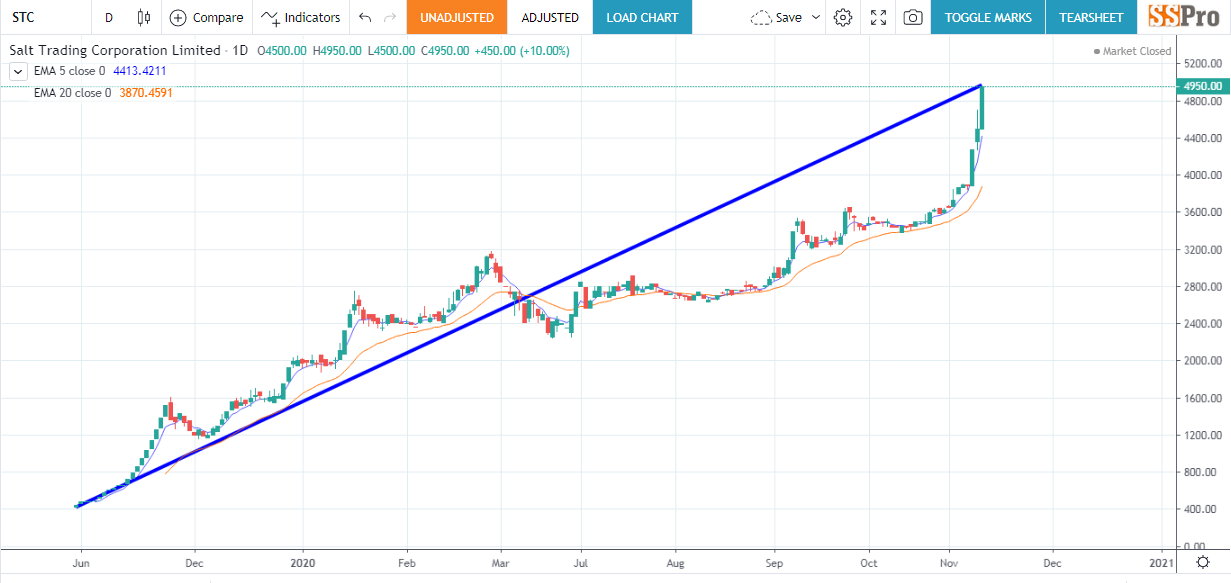
Task: Switch to UNADJUSTED price mode
Action: coord(457,17)
